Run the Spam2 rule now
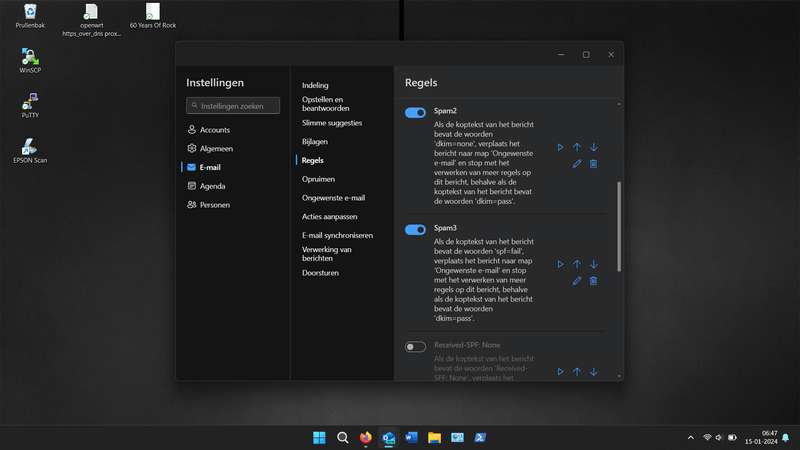800x450 pixels. coord(560,147)
